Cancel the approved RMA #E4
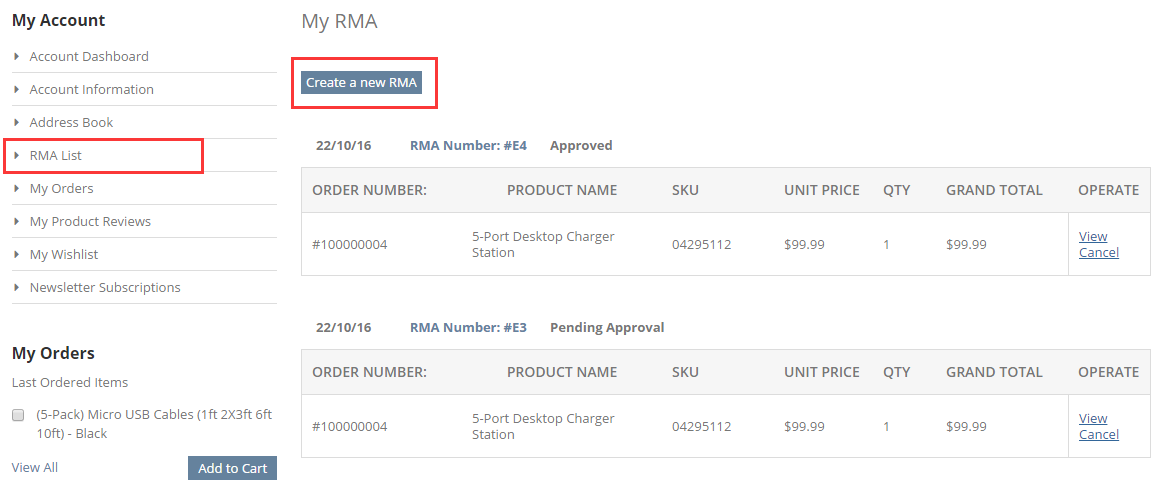Viewport: 1153px width, 492px height. [1099, 253]
